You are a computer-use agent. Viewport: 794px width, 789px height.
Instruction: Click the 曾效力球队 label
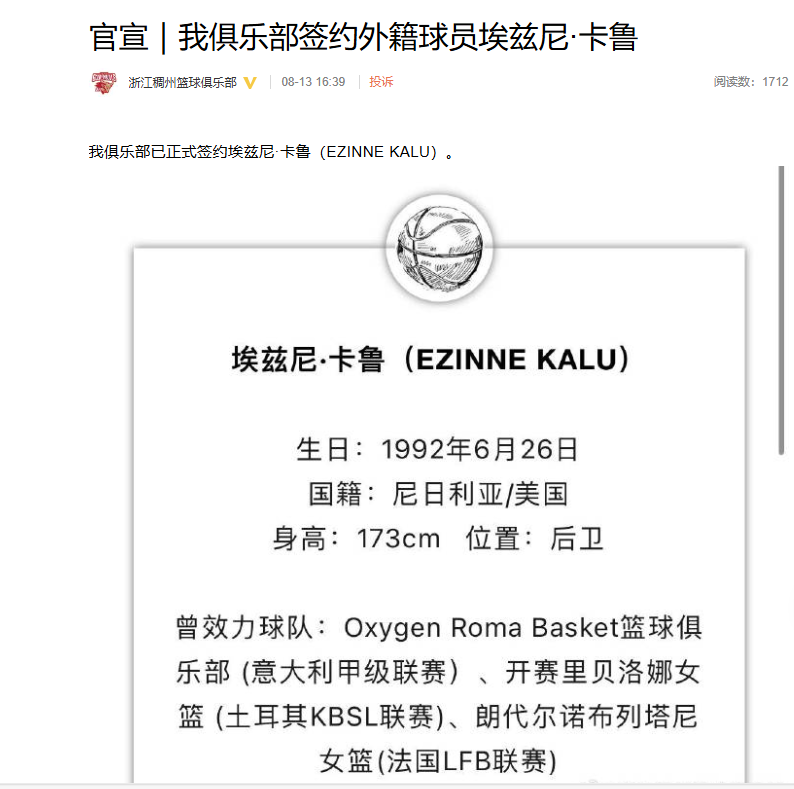coord(251,628)
